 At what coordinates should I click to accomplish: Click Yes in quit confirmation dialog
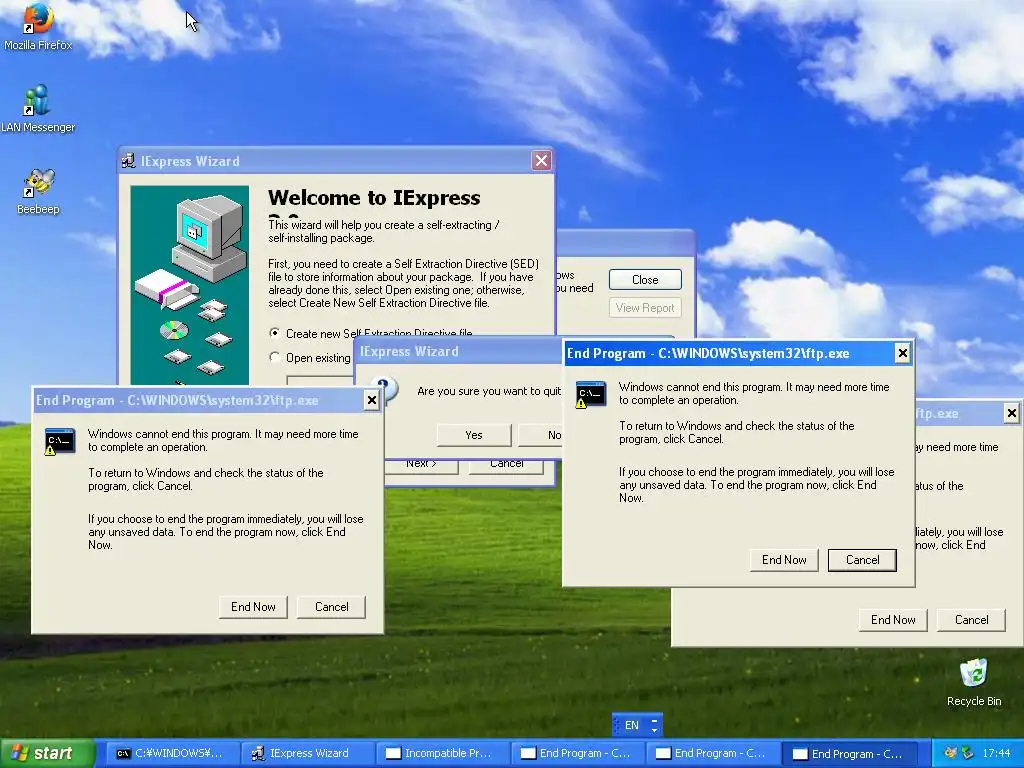click(x=474, y=435)
